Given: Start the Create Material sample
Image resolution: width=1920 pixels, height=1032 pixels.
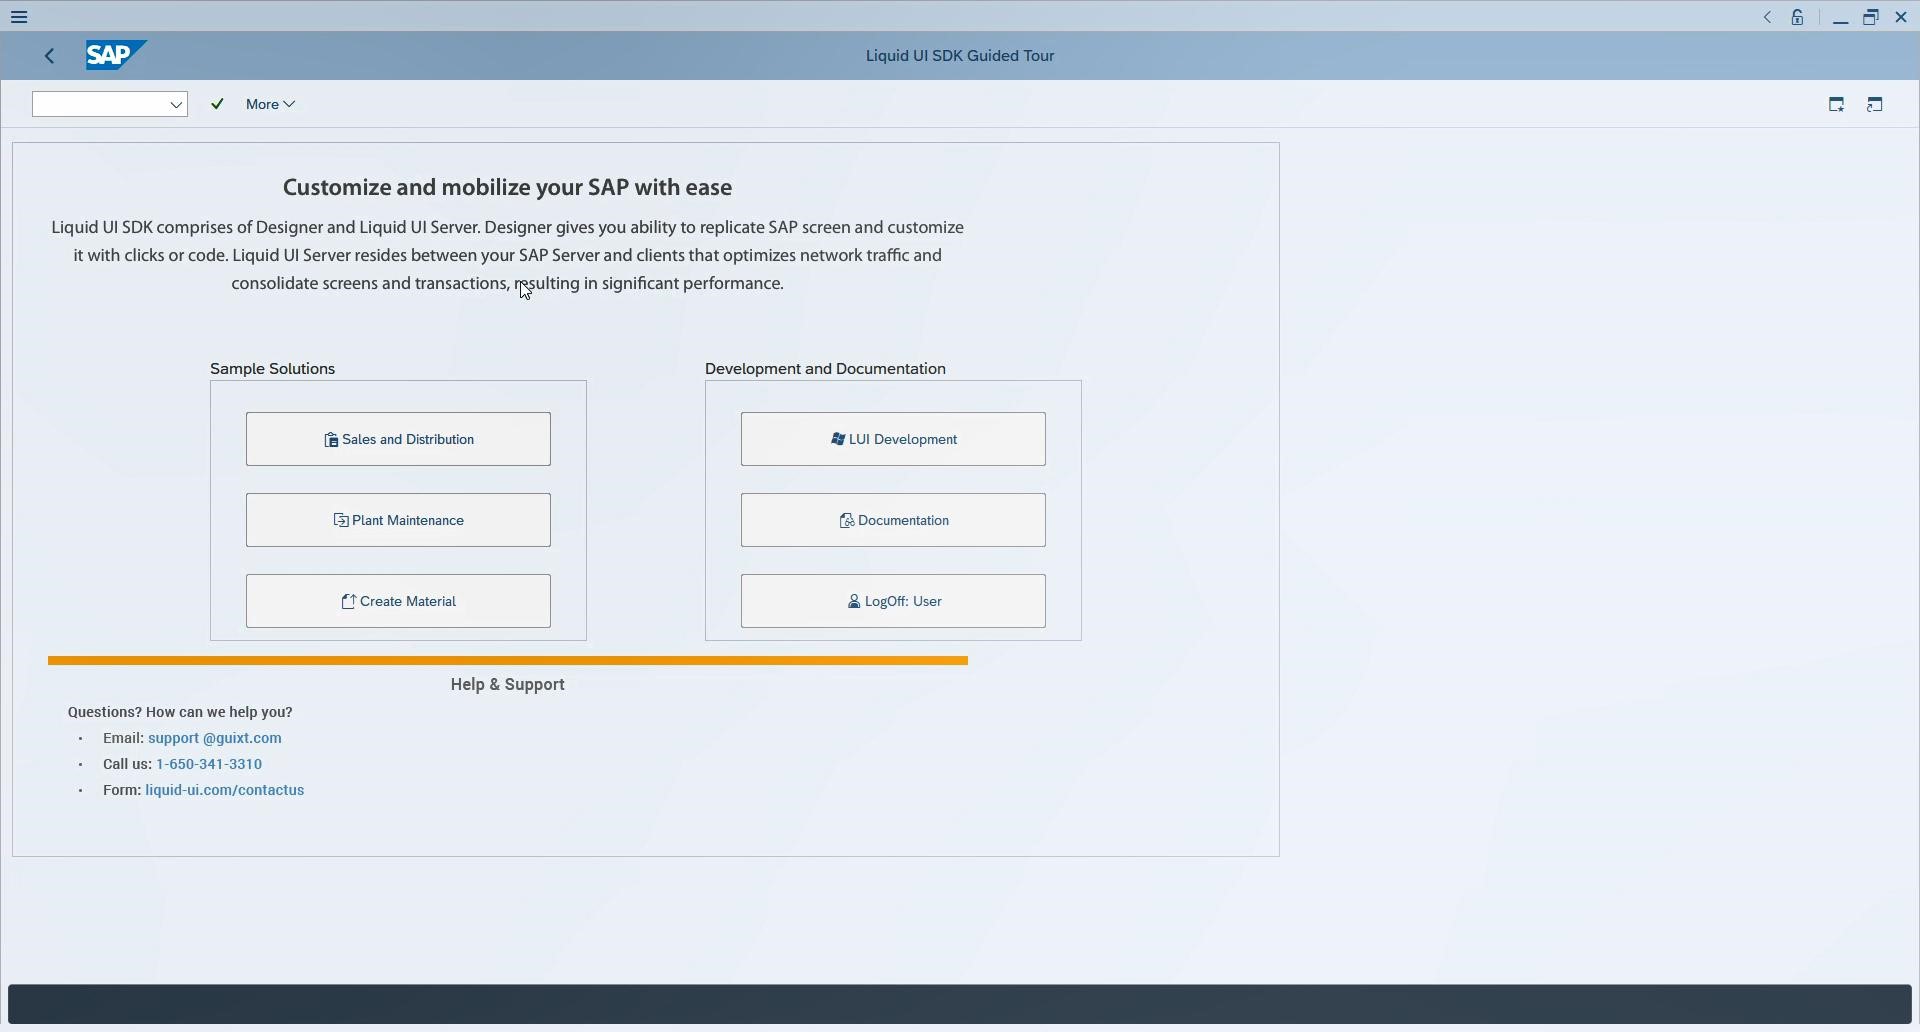Looking at the screenshot, I should click(x=398, y=601).
